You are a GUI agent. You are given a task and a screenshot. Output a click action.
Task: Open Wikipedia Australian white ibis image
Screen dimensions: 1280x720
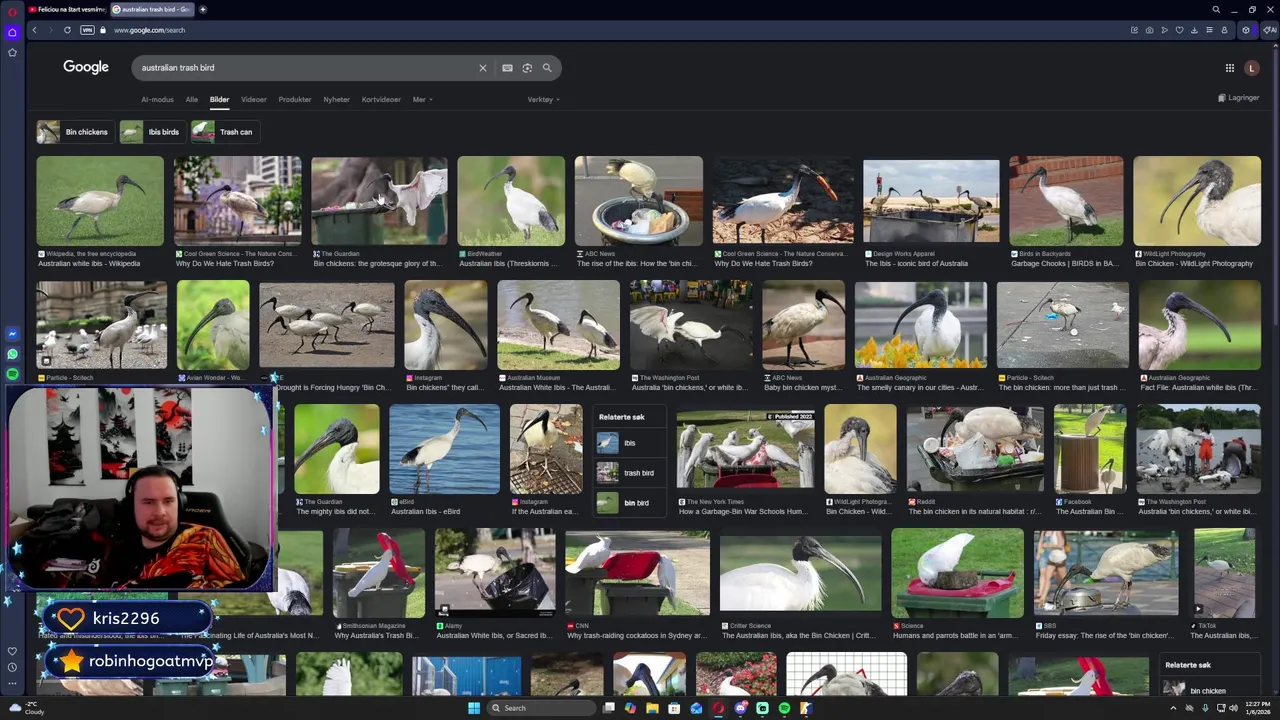100,201
